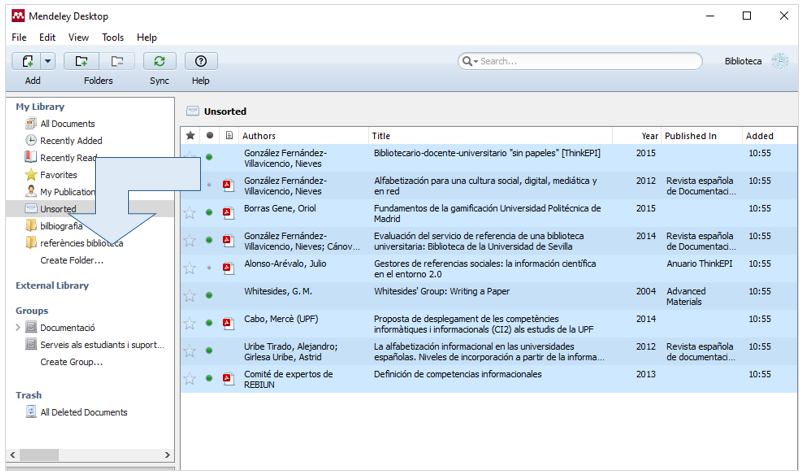
Task: Toggle favorite star for Uribe Tirado row
Action: pos(190,351)
